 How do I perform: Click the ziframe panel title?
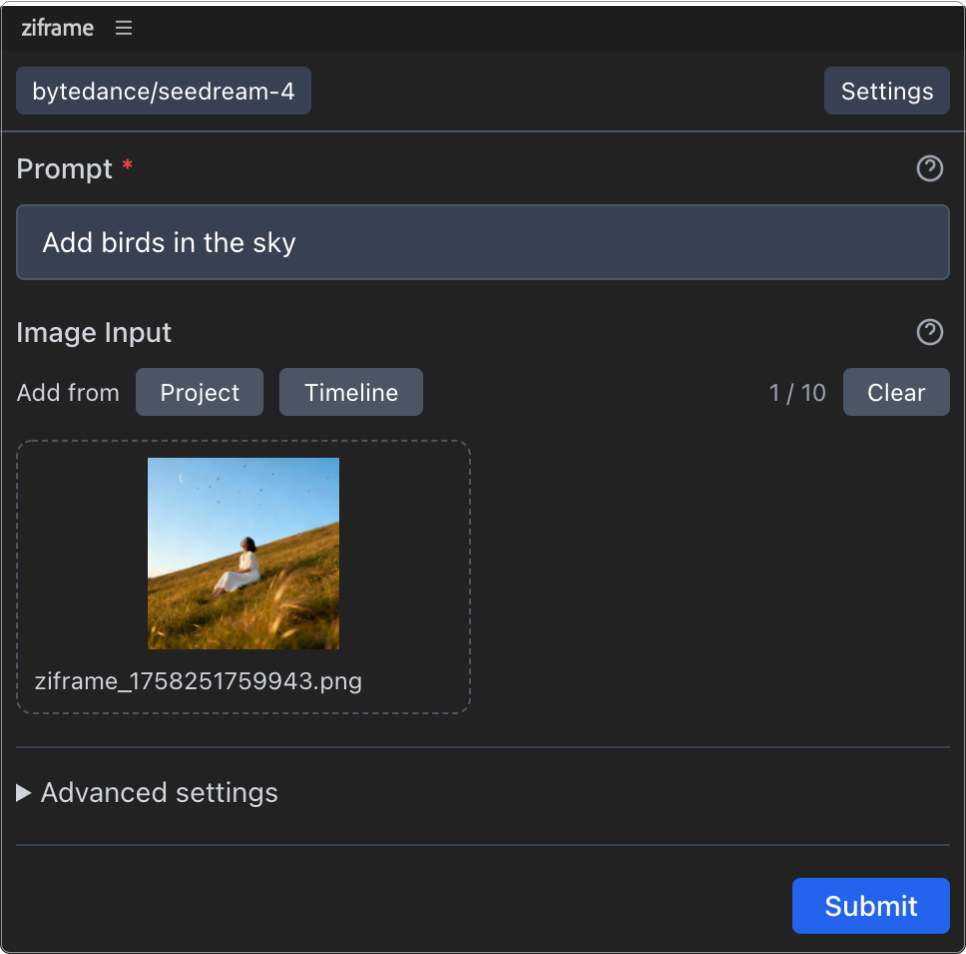(x=57, y=28)
